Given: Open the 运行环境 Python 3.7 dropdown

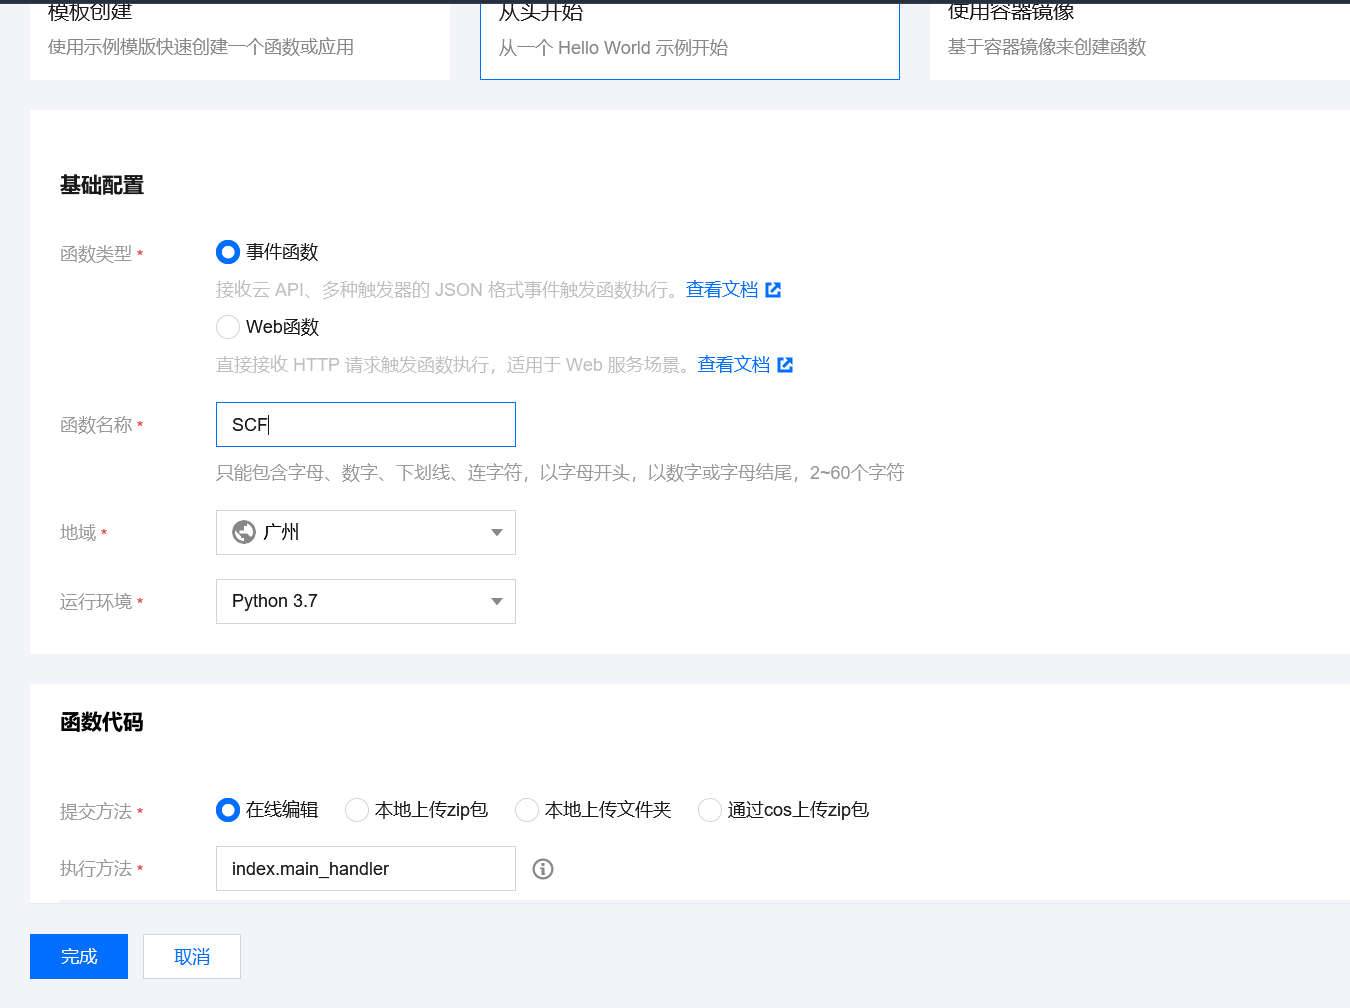Looking at the screenshot, I should [x=496, y=601].
